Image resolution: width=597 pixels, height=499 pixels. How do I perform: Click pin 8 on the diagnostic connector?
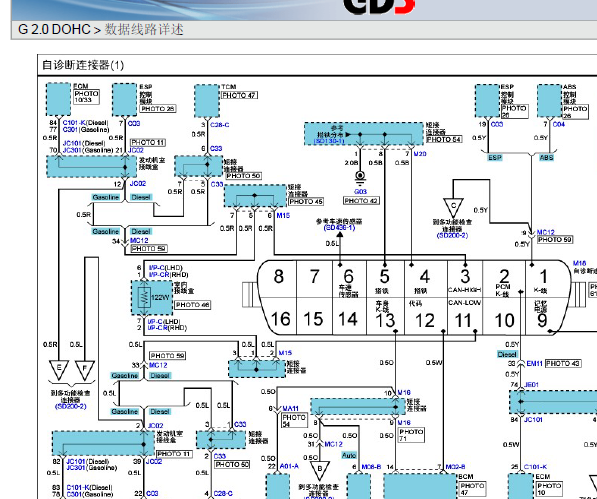279,277
